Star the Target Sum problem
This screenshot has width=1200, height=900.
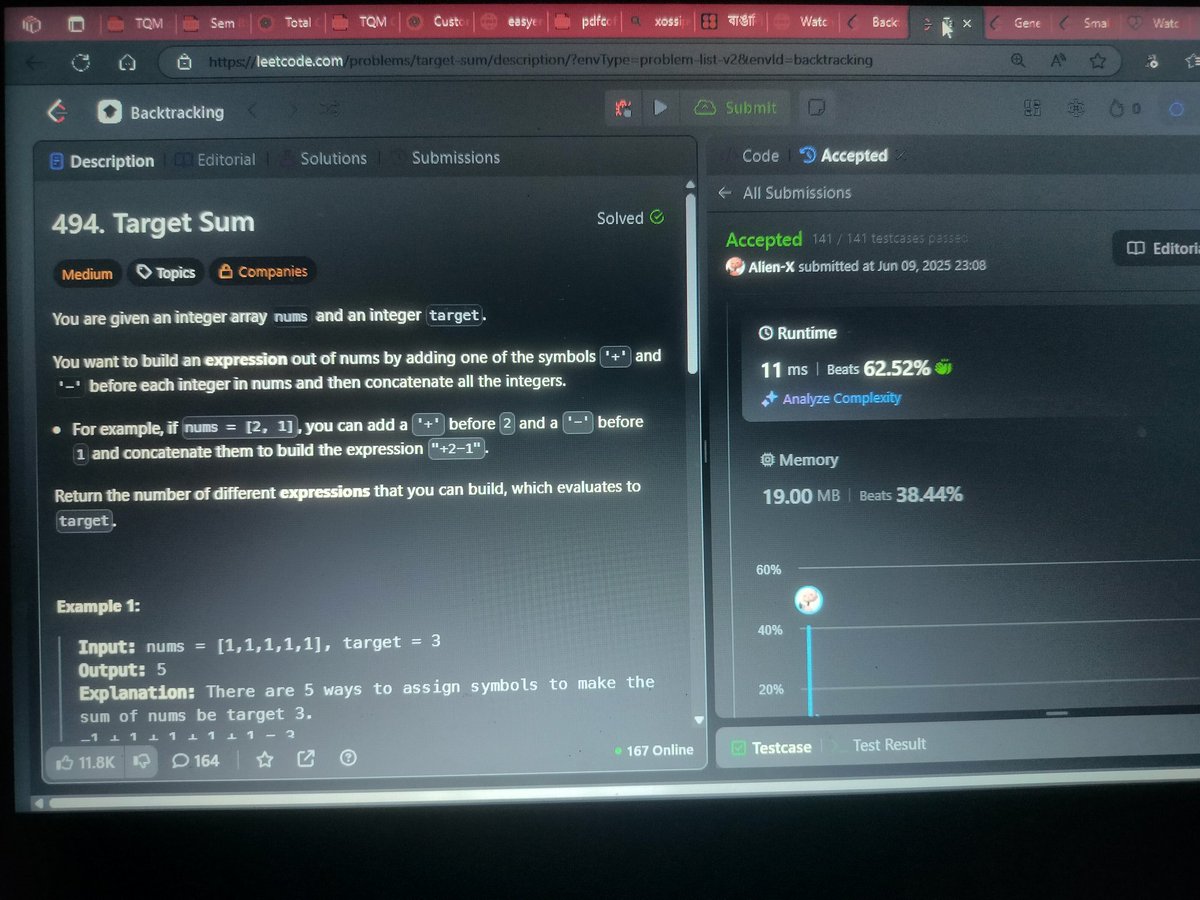[x=264, y=760]
